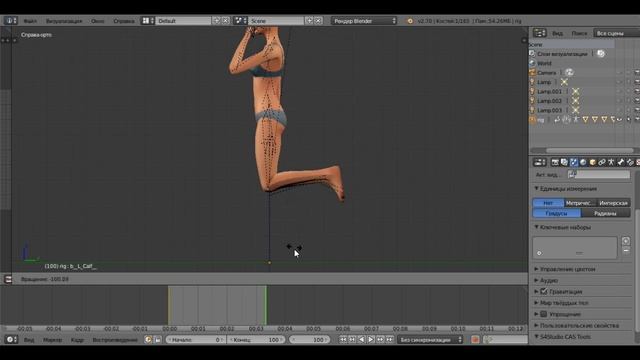Open the Все сцены display mode dropdown
The image size is (640, 360).
tap(617, 33)
